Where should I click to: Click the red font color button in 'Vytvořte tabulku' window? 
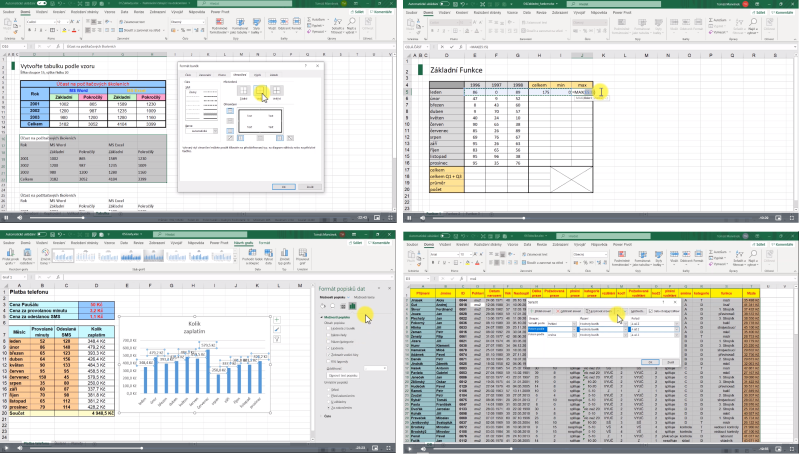(x=74, y=31)
